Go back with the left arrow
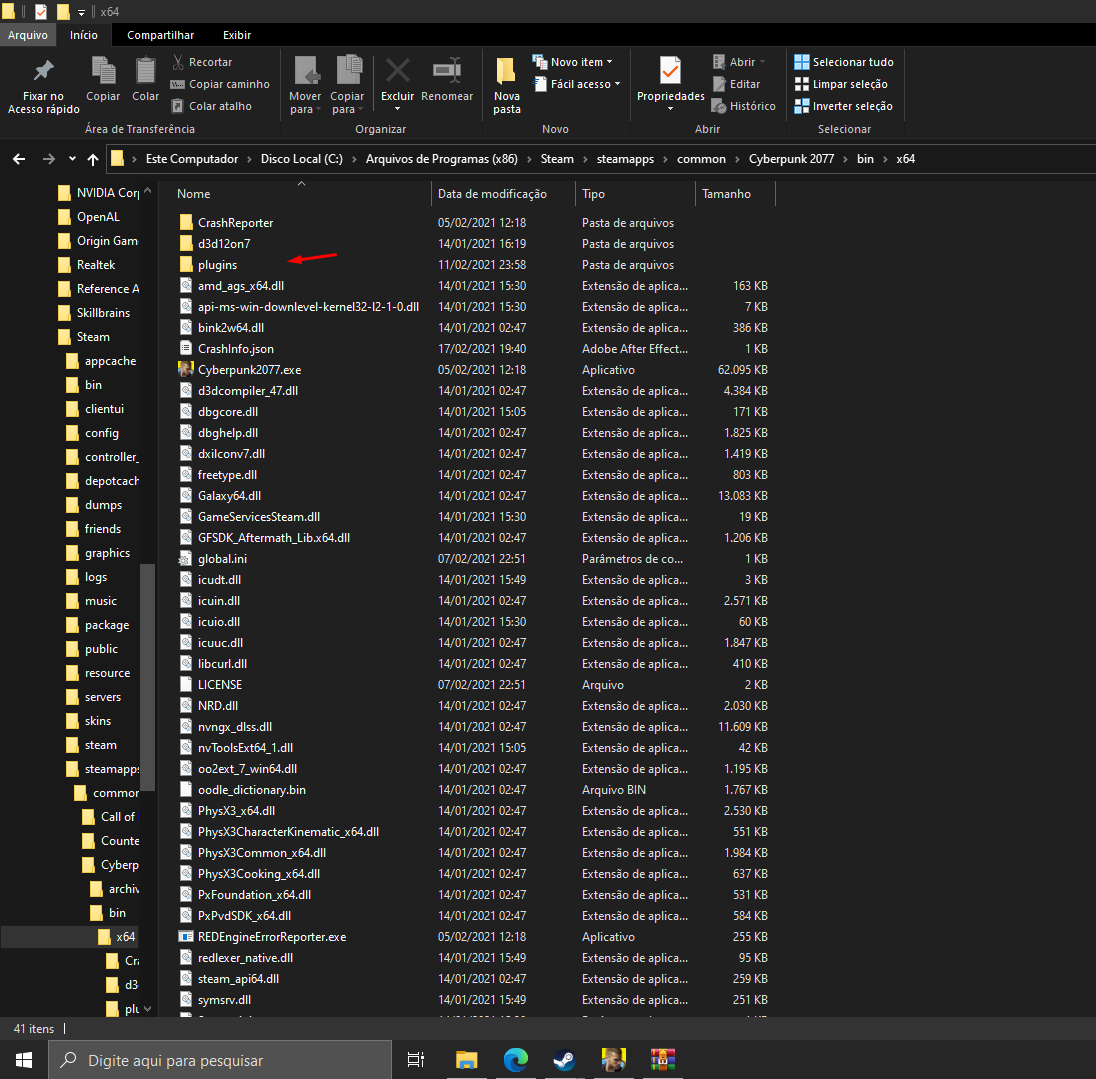 (19, 159)
